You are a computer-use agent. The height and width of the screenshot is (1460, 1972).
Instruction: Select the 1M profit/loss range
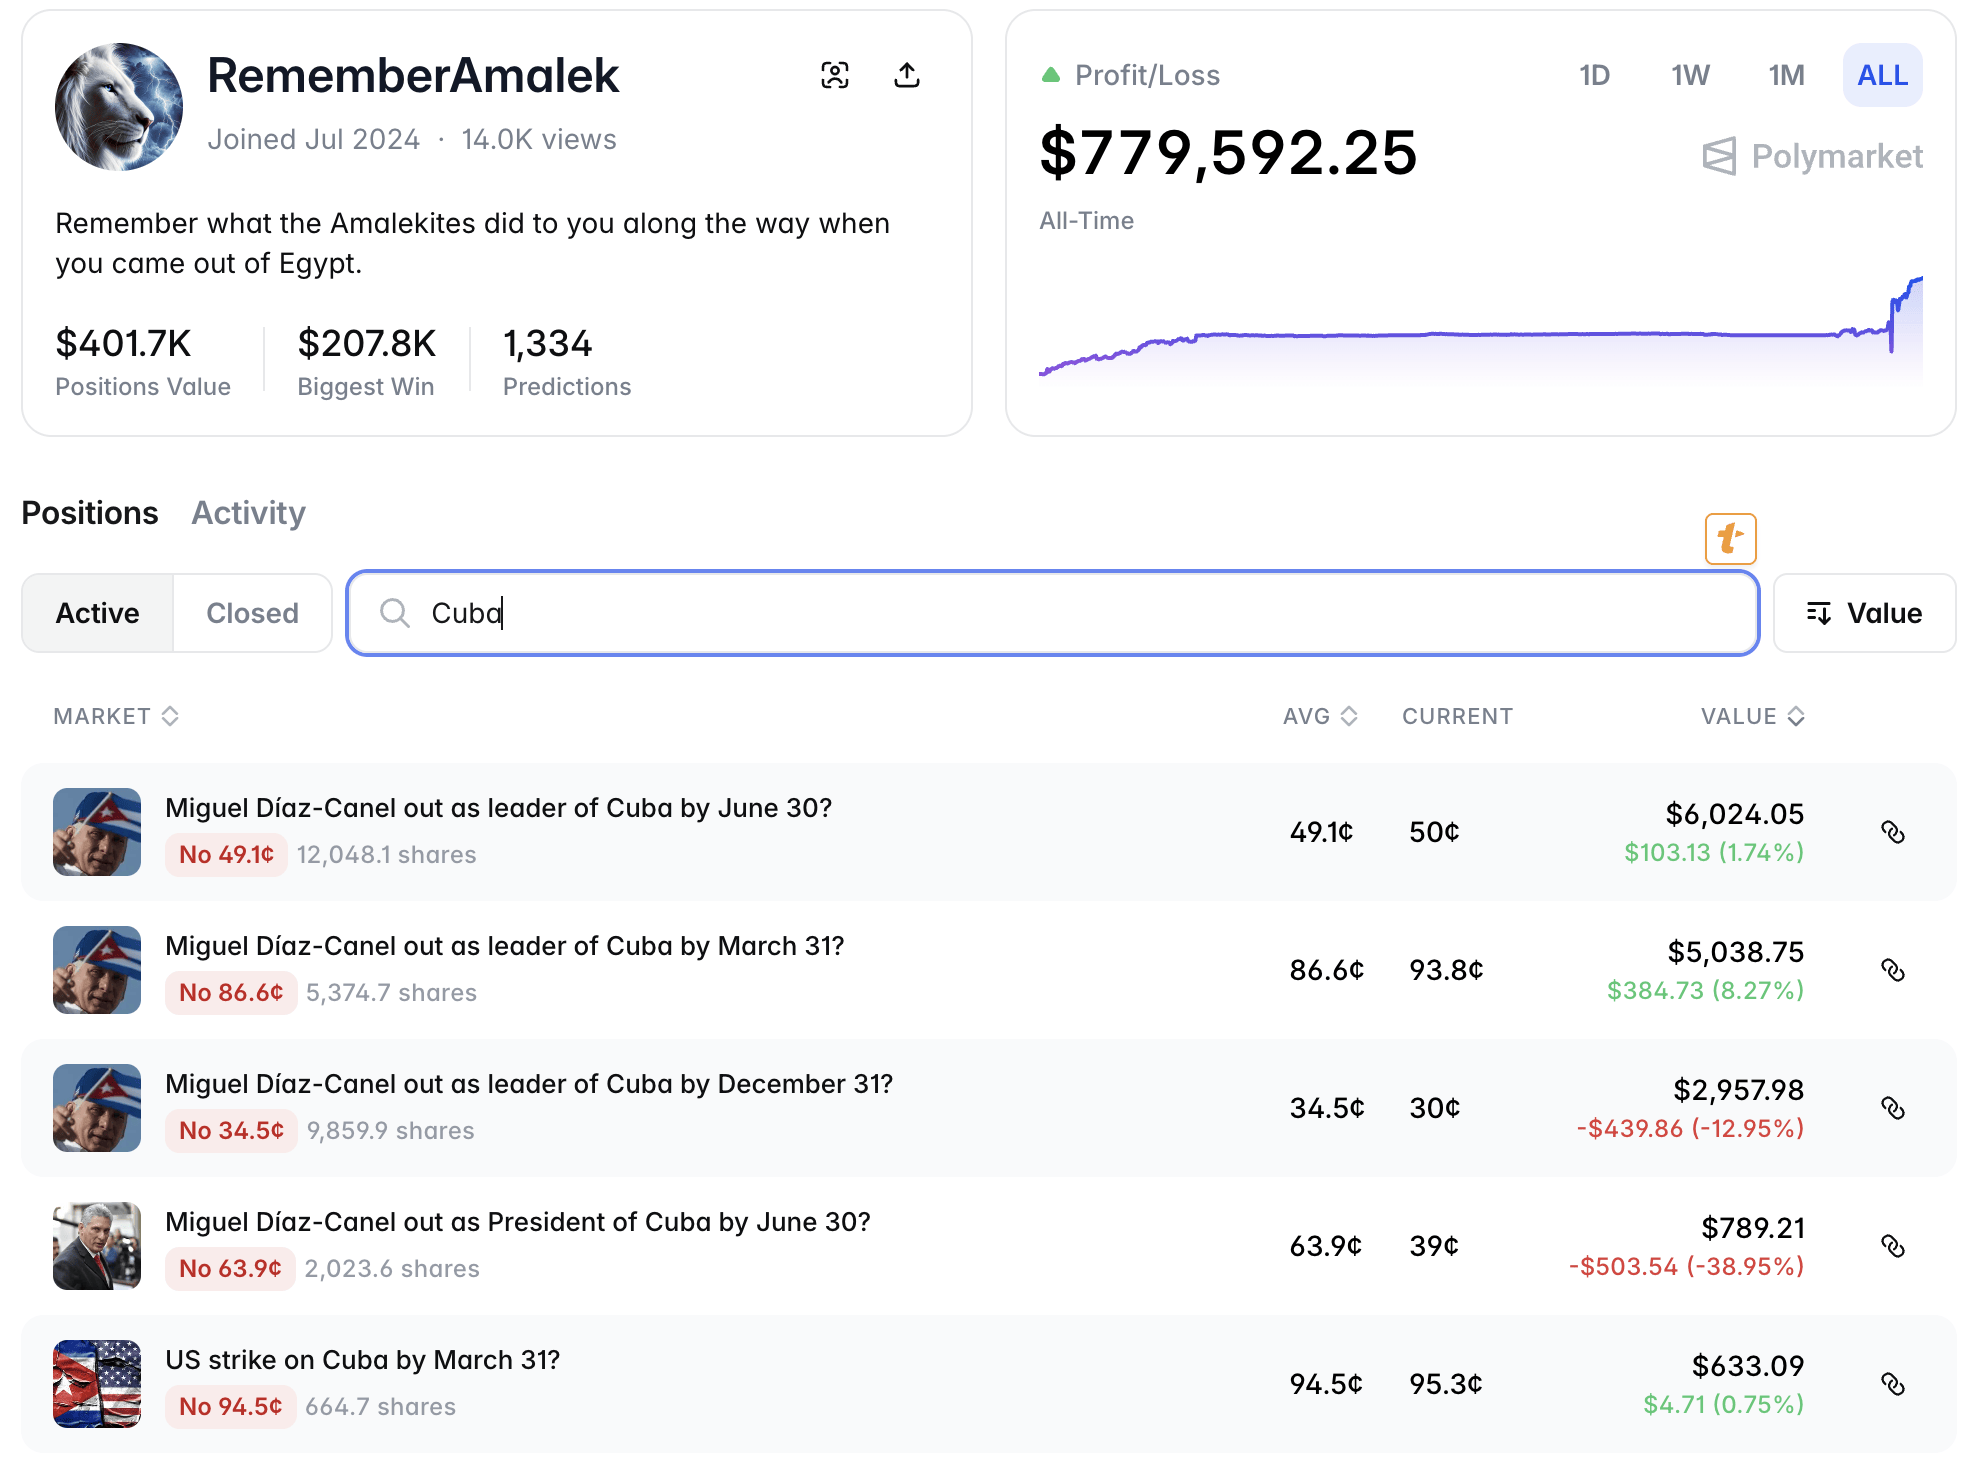(1786, 75)
